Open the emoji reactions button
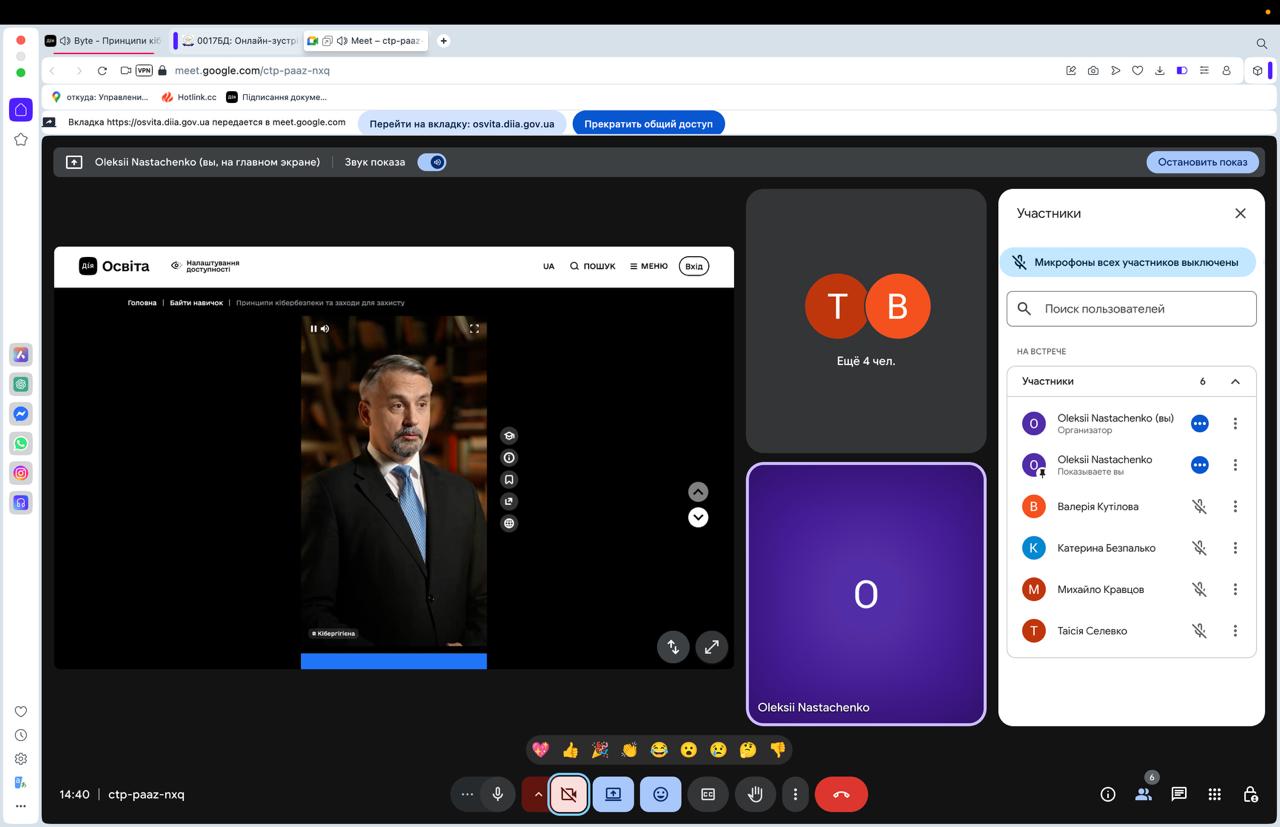The image size is (1280, 827). (x=660, y=794)
